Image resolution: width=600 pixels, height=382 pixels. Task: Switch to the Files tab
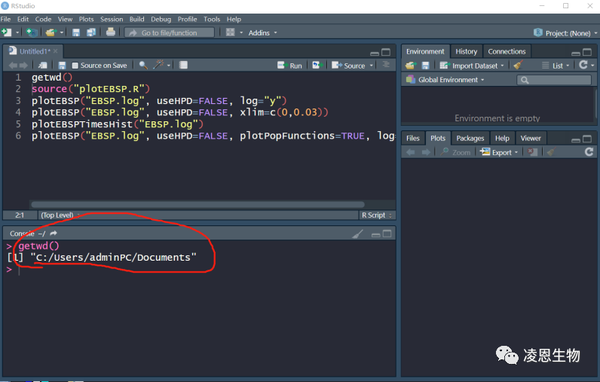click(x=413, y=138)
